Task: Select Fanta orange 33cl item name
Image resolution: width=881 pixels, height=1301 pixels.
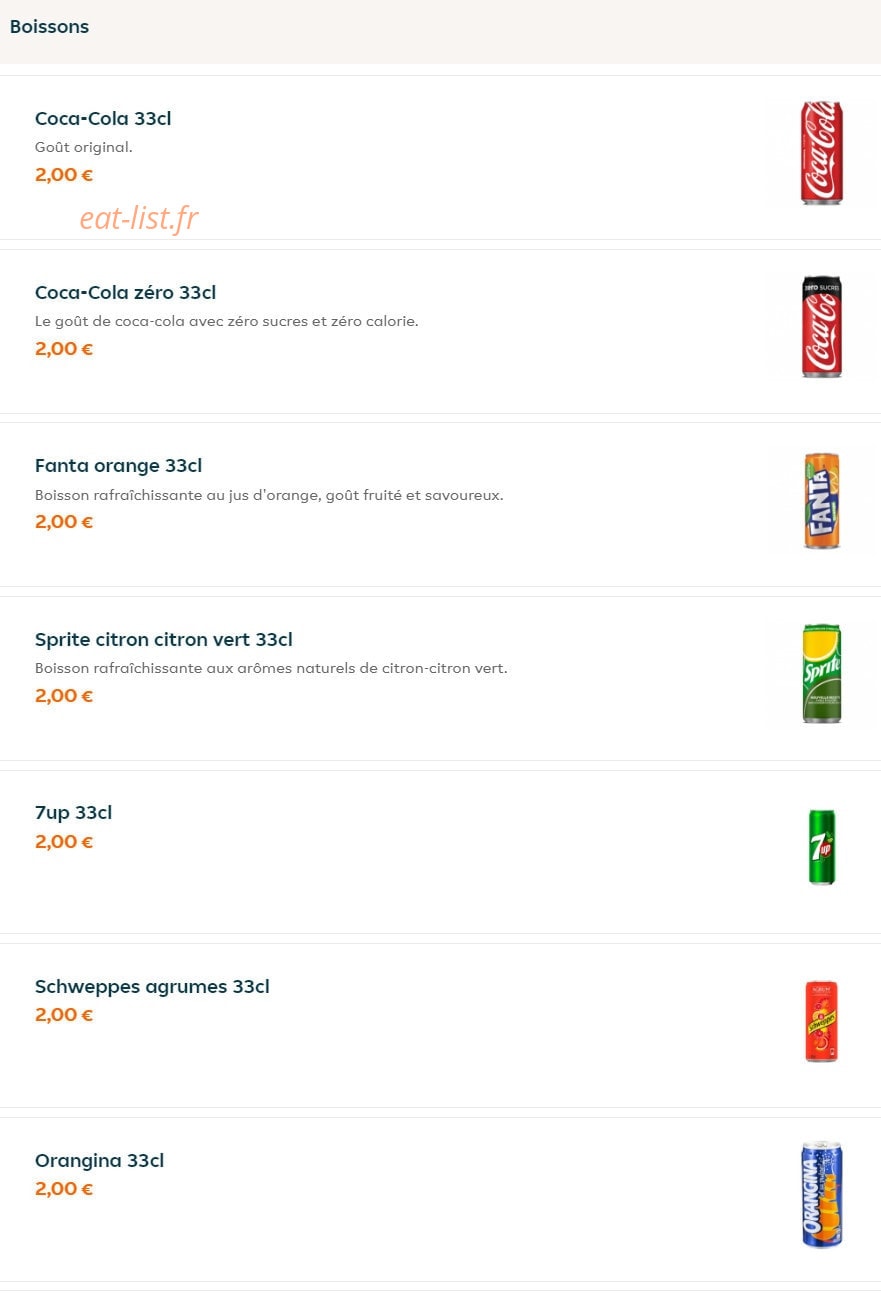Action: click(x=118, y=465)
